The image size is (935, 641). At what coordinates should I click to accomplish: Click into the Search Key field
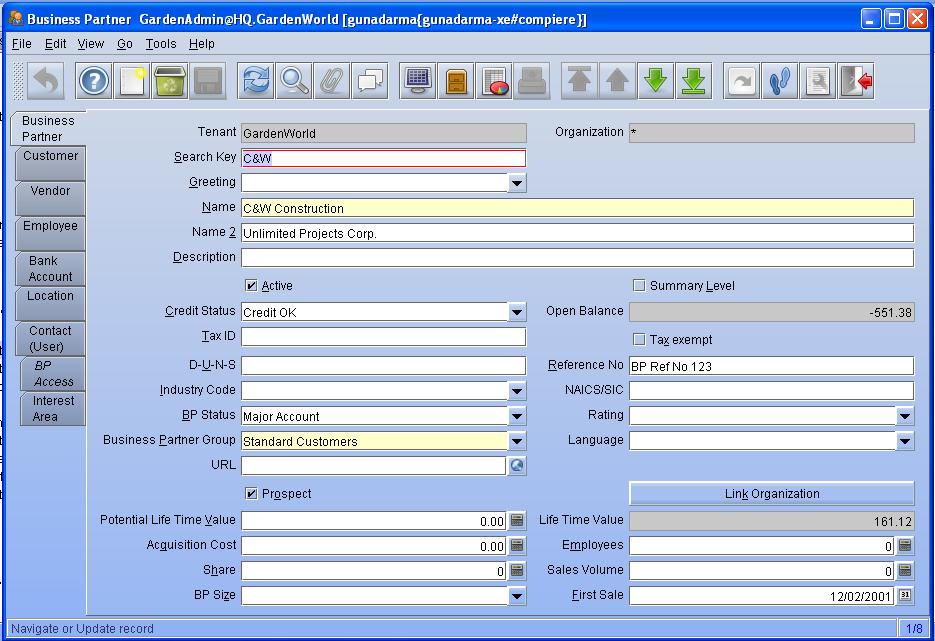383,158
